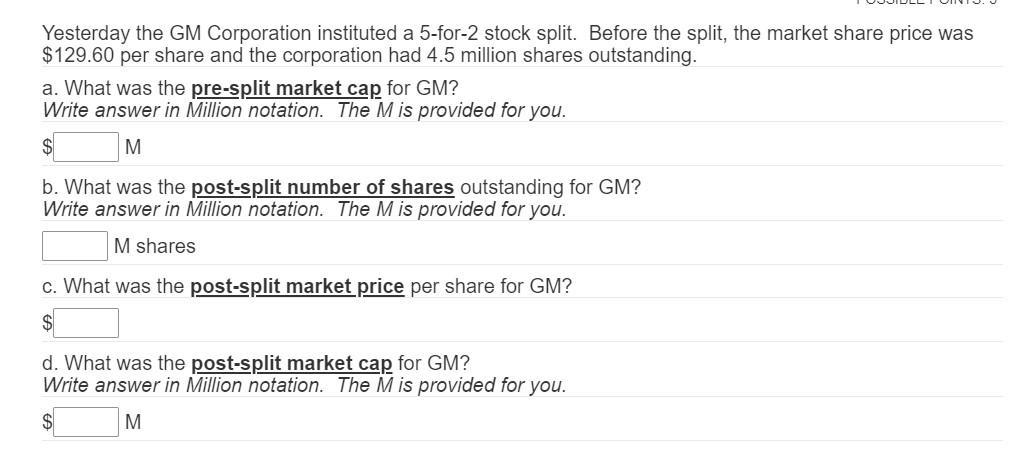Click the dollar sign before part a's field
The height and width of the screenshot is (464, 1014).
coord(46,148)
